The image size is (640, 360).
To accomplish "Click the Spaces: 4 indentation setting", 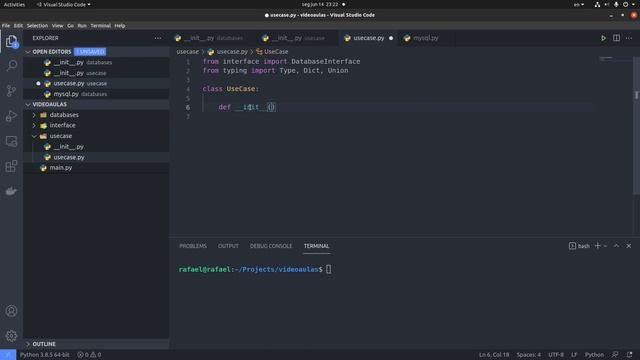I will [x=529, y=355].
